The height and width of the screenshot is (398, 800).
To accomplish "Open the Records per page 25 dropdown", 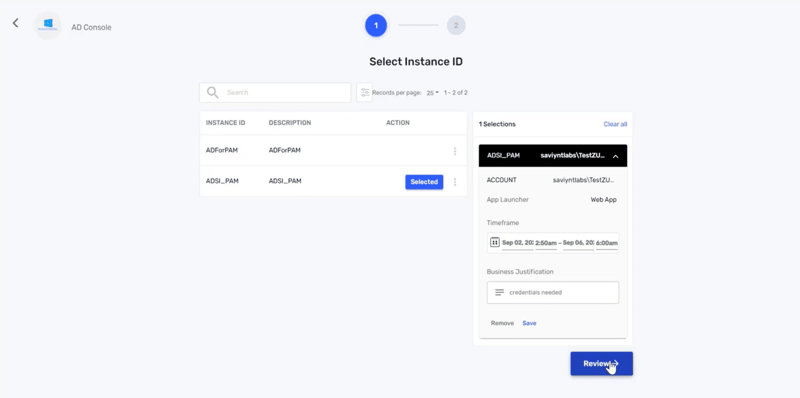I will point(433,93).
